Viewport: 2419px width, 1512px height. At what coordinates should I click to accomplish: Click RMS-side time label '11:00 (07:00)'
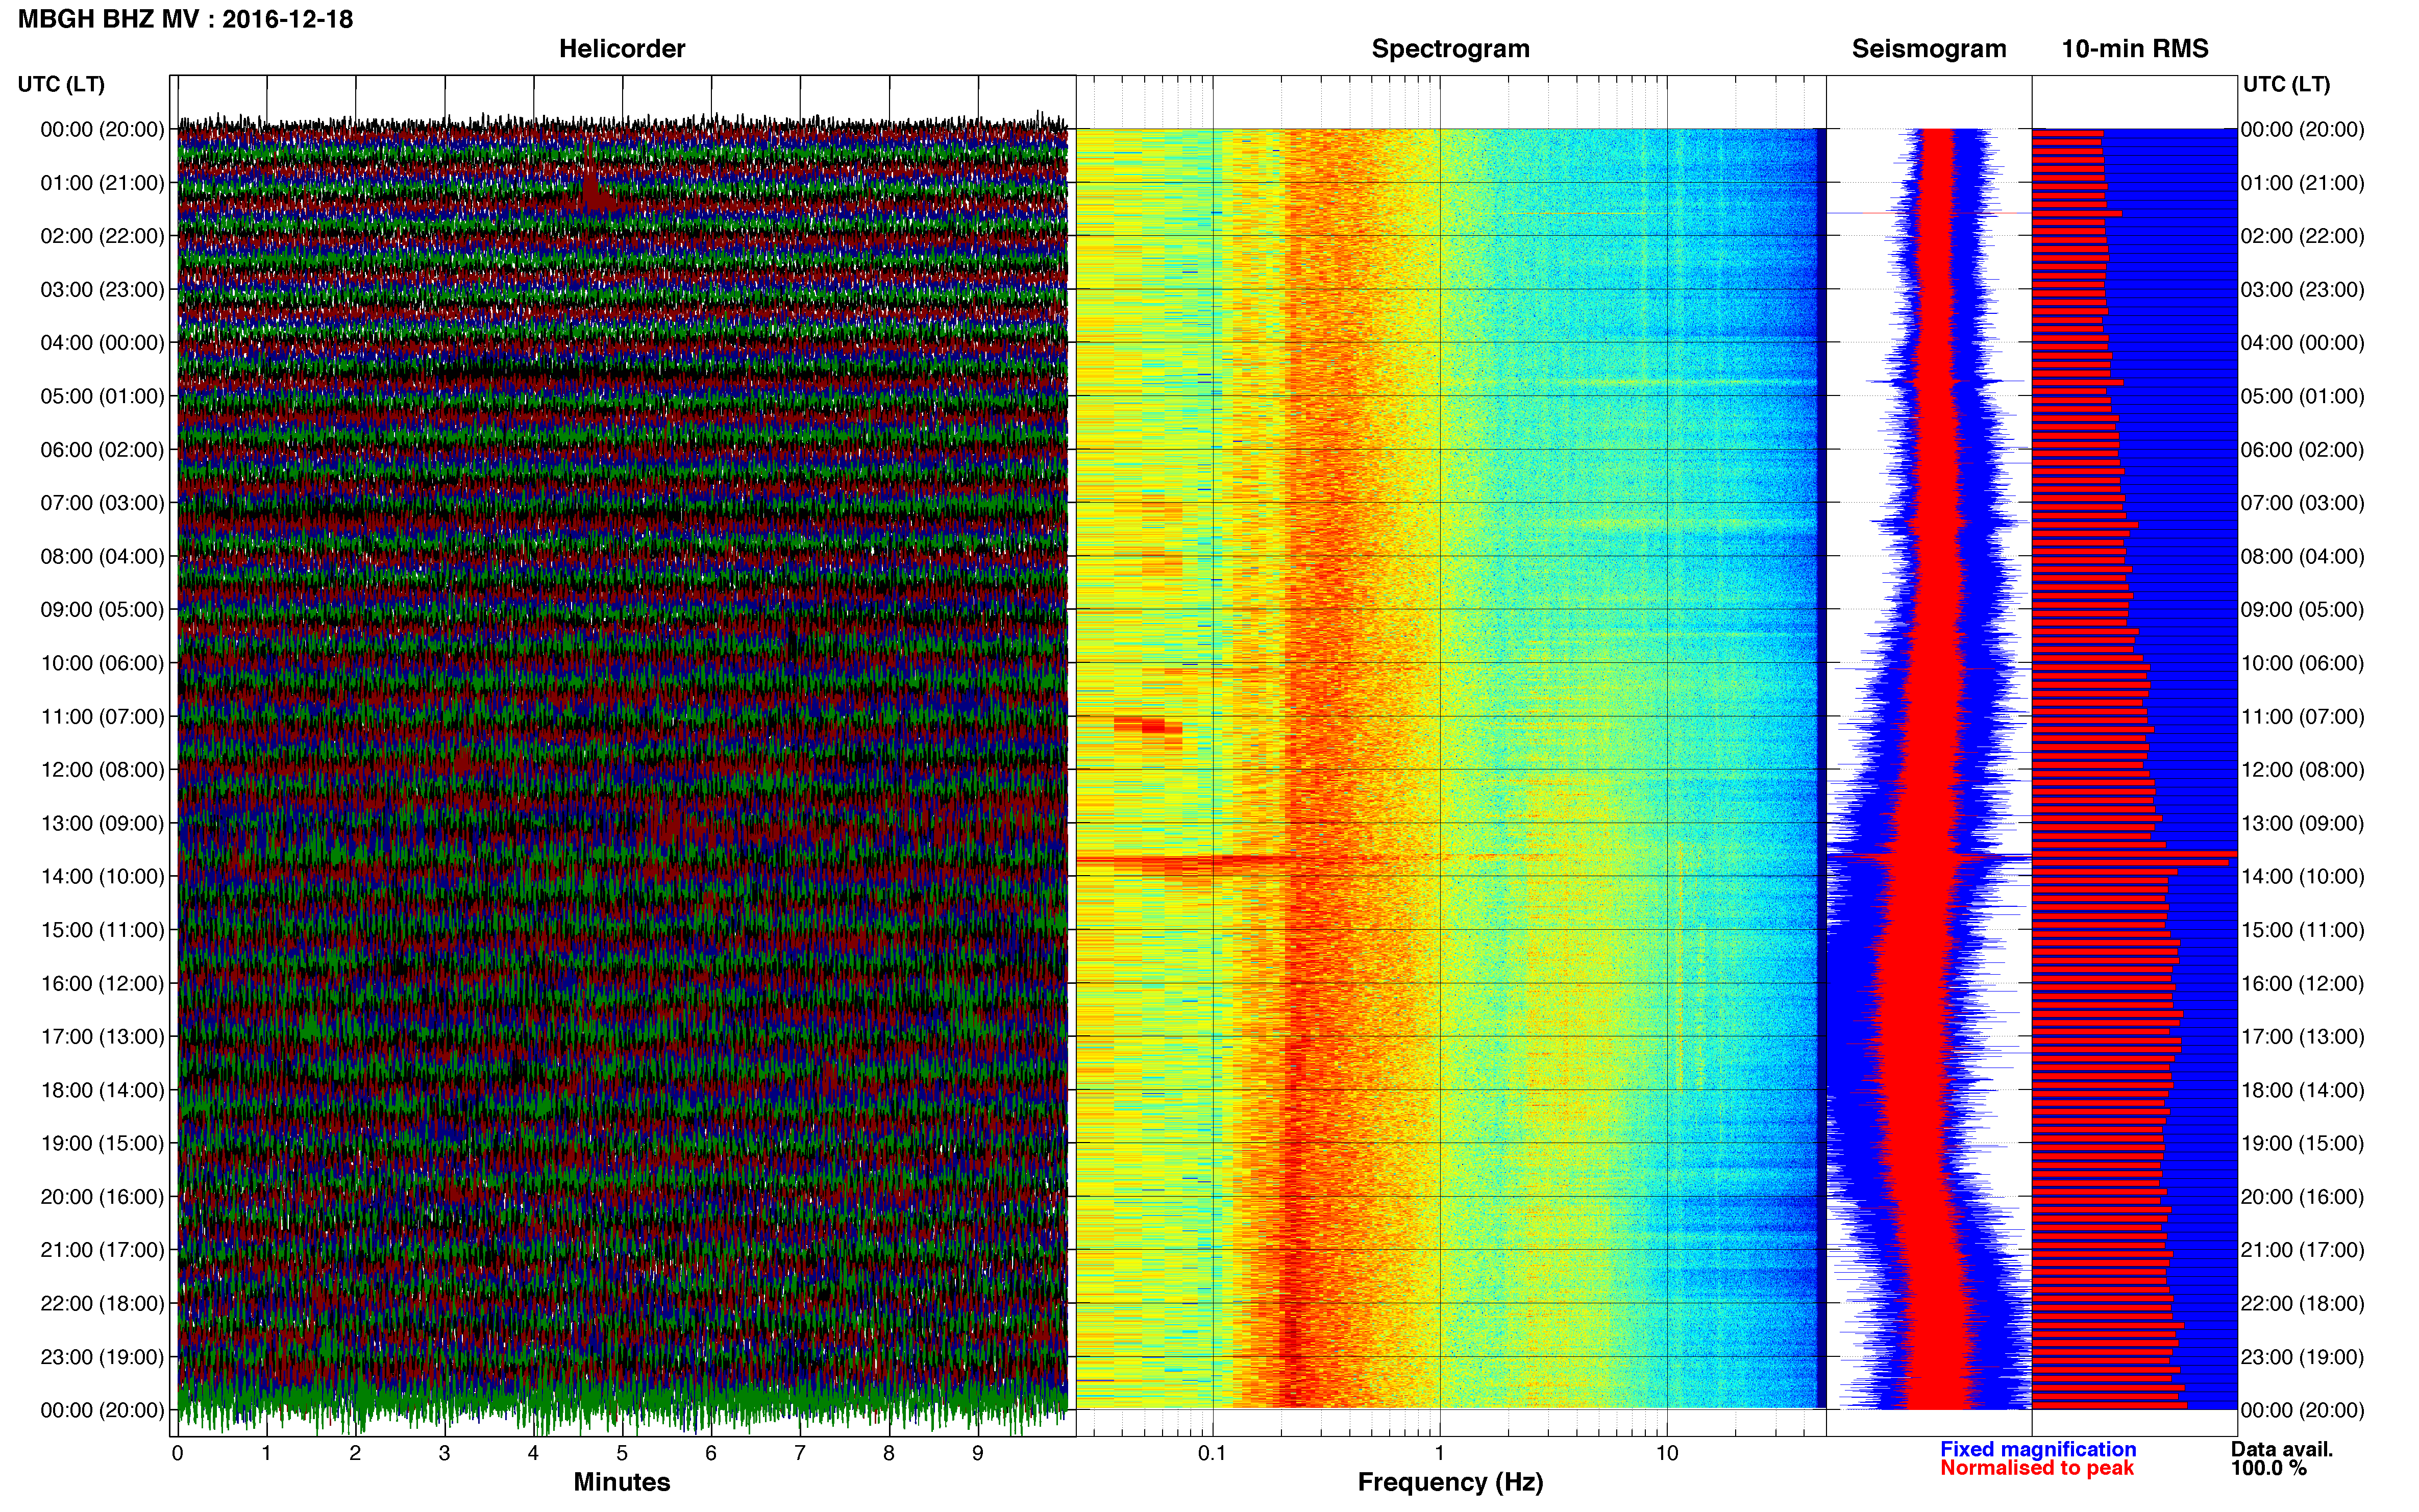click(x=2303, y=717)
